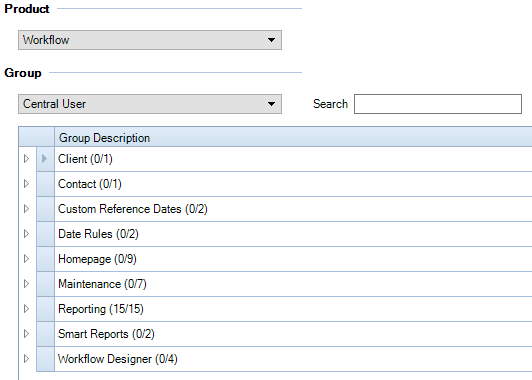
Task: Select the Client (0/1) text
Action: [85, 159]
